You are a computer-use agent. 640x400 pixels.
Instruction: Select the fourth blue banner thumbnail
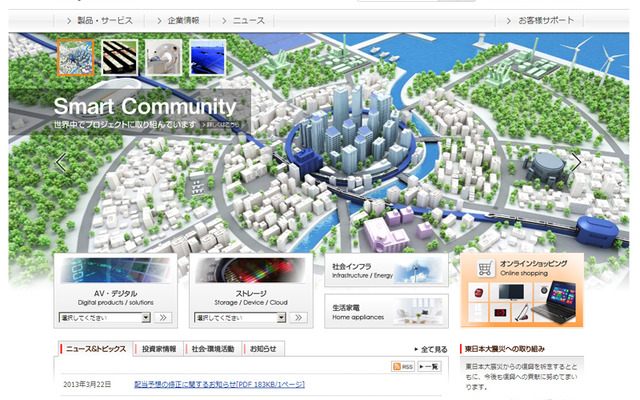(x=207, y=58)
